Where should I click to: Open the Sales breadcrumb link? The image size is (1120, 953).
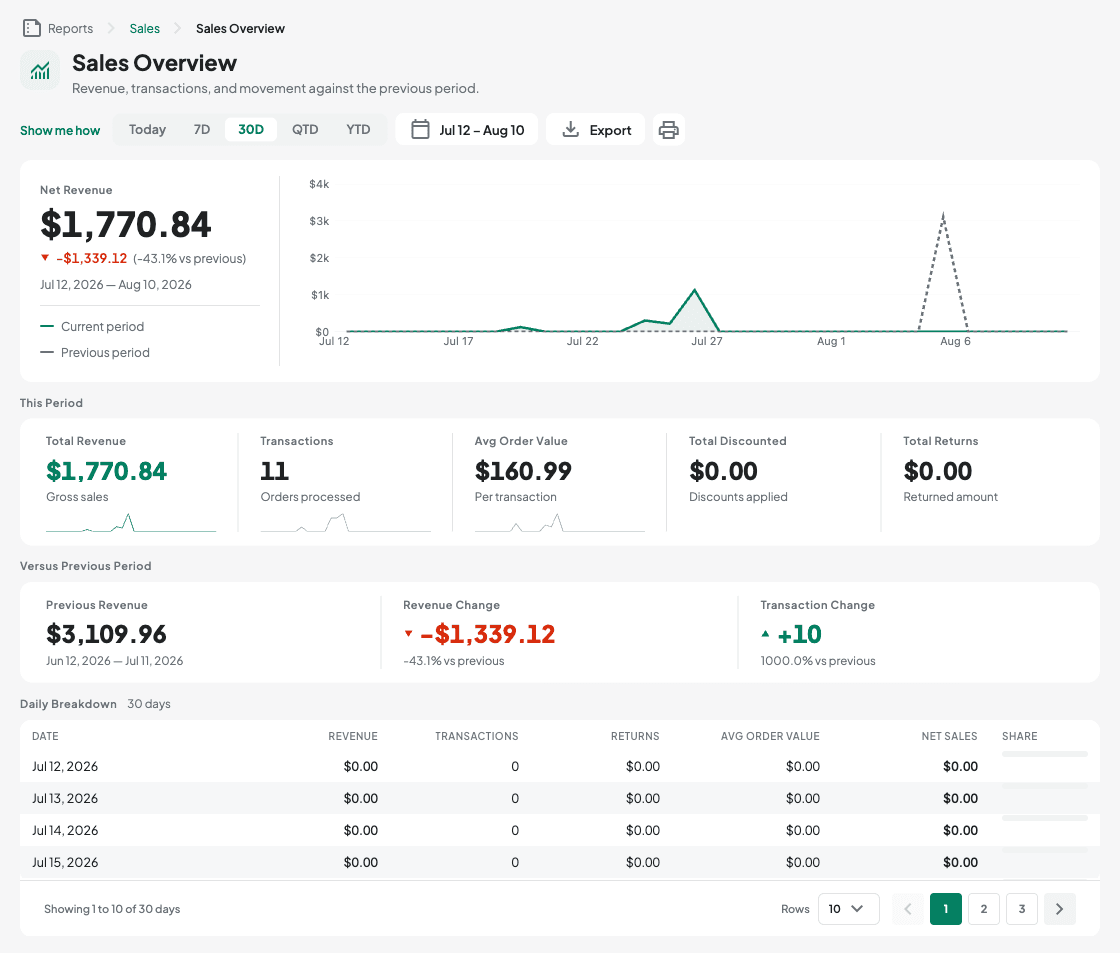pos(144,29)
